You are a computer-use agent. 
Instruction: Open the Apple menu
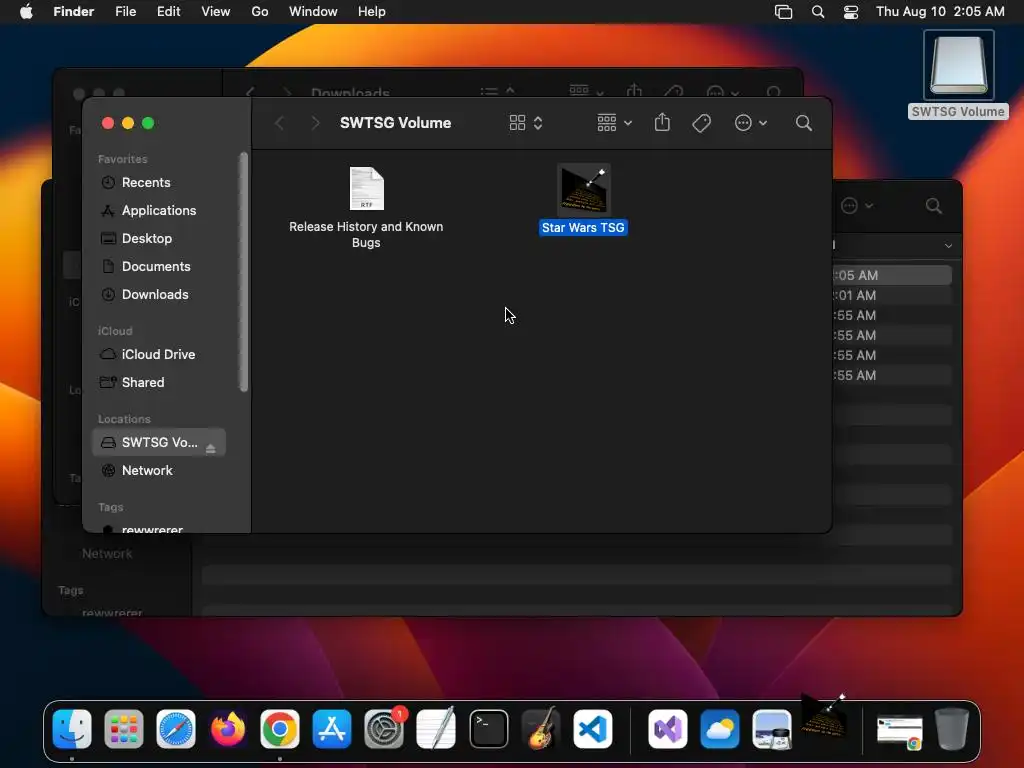click(26, 12)
